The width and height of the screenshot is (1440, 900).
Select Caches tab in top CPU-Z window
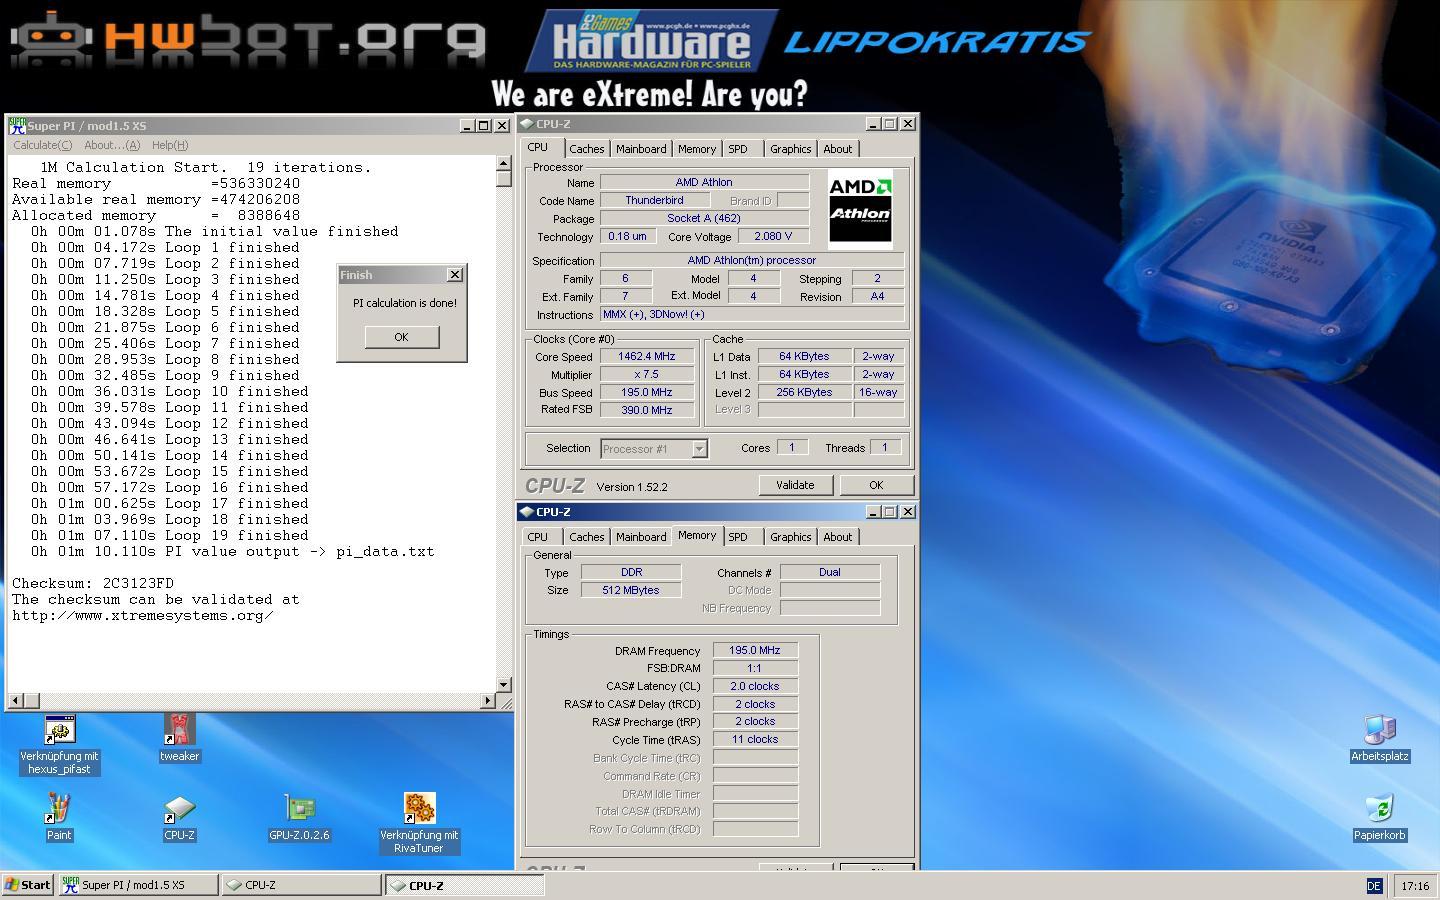tap(587, 149)
